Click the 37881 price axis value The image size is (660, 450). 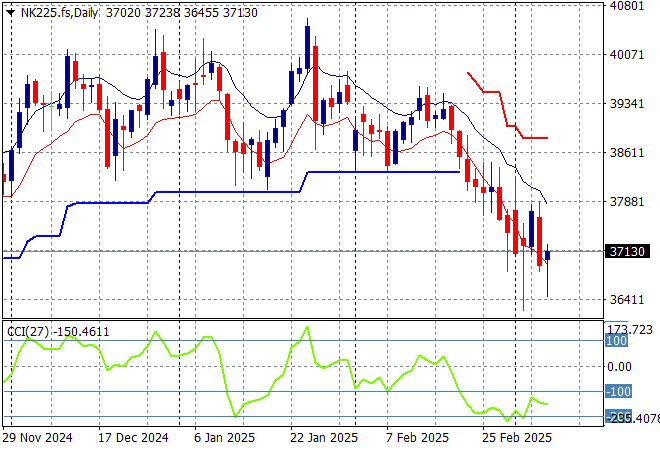point(627,201)
